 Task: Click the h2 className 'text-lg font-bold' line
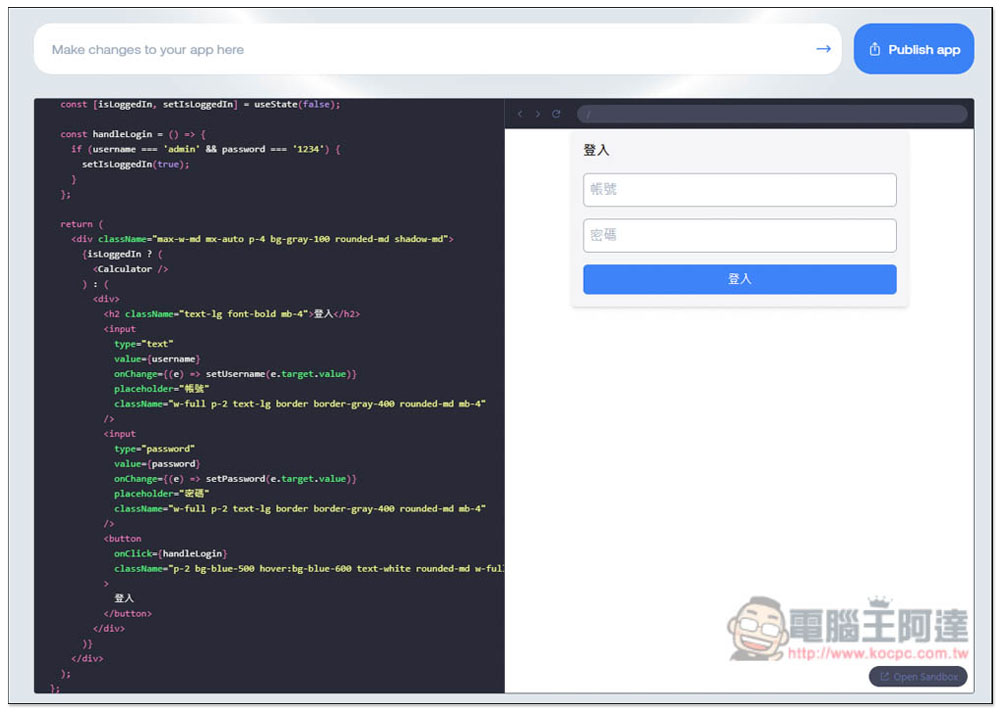click(232, 314)
